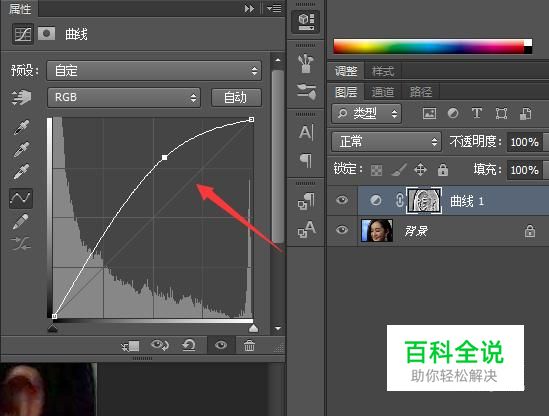Image resolution: width=549 pixels, height=416 pixels.
Task: Toggle adjustment layer visibility in Properties panel
Action: [221, 346]
